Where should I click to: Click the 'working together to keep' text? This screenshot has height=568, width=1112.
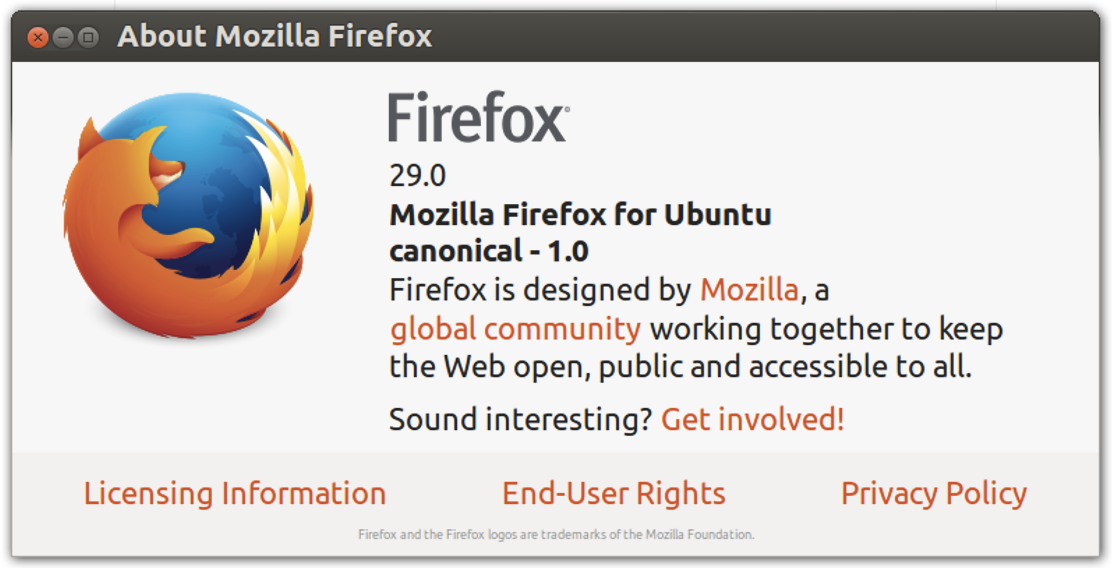[827, 329]
